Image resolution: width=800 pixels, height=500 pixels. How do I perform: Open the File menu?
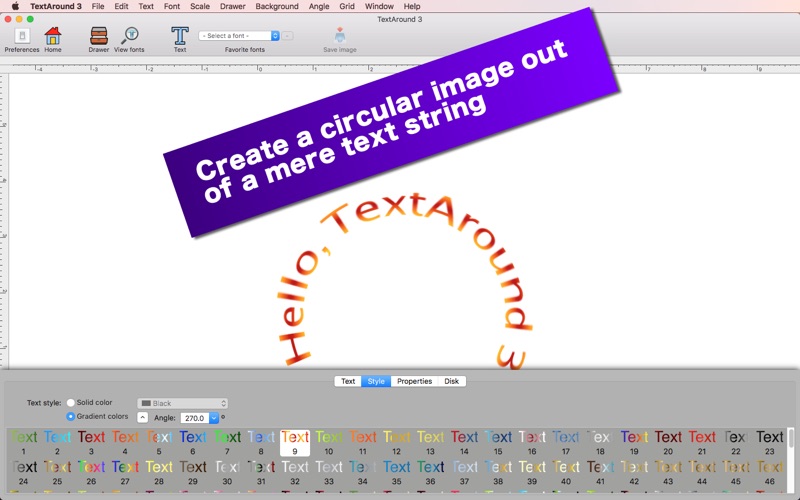point(98,6)
